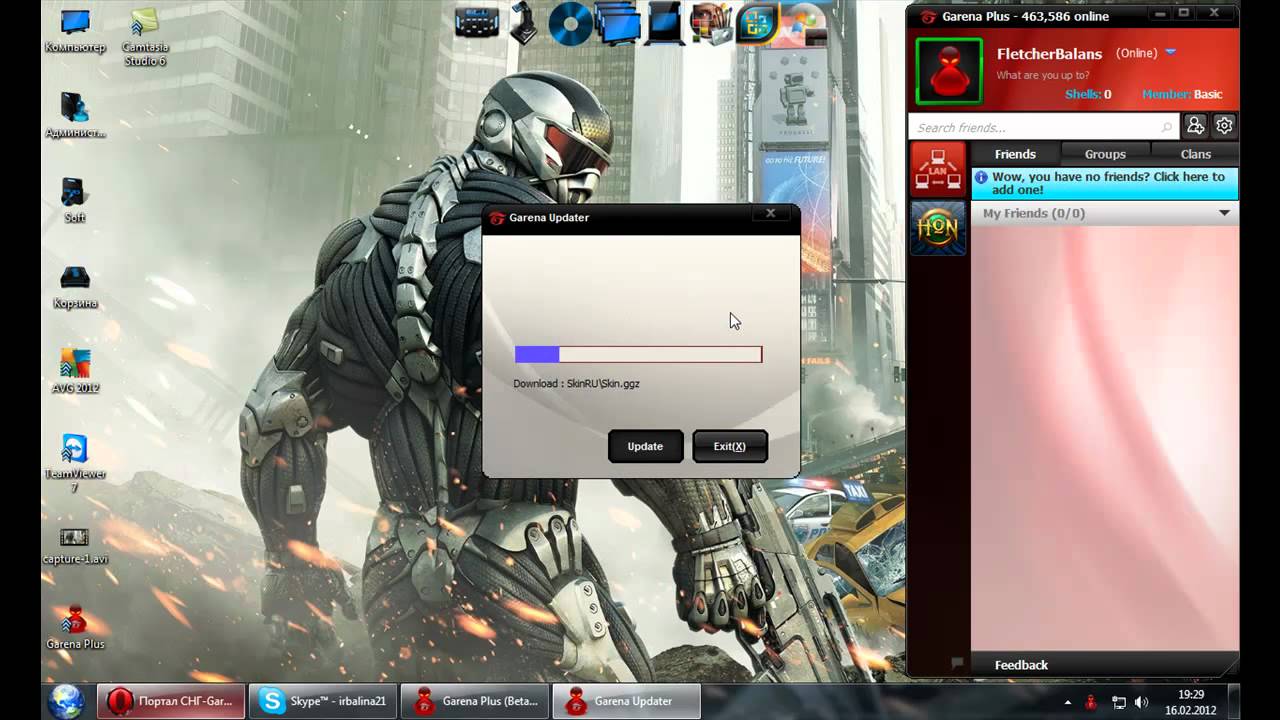Open the volume speaker tray icon
The image size is (1280, 720).
(x=1143, y=702)
